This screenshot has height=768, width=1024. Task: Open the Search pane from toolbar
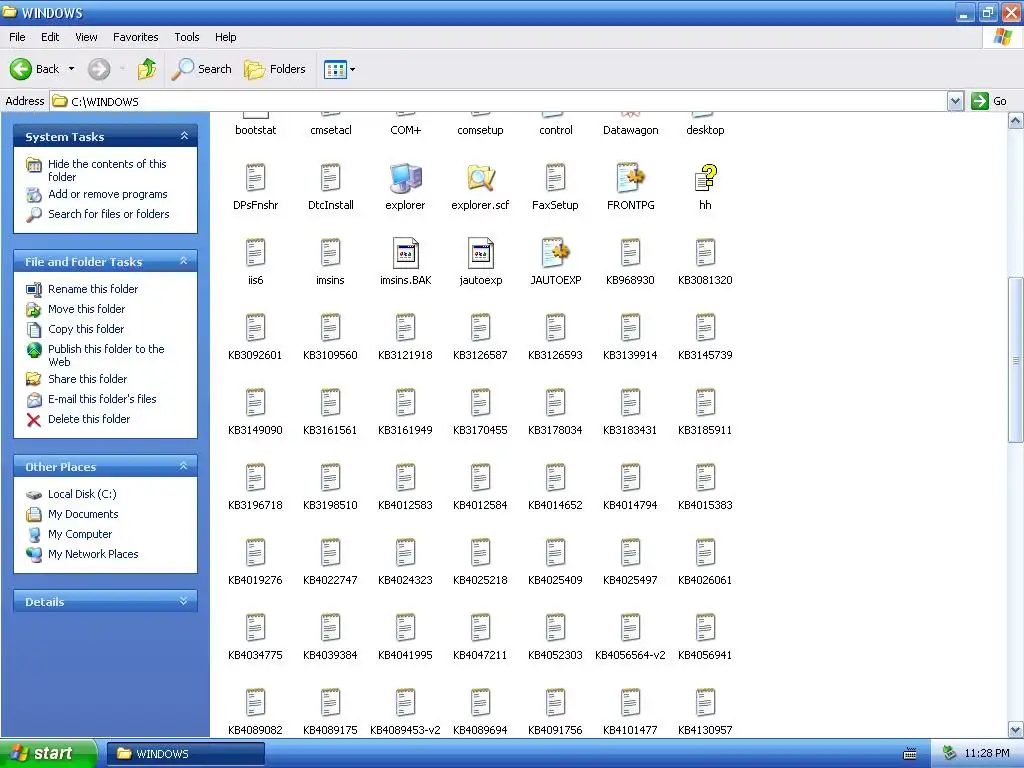click(x=201, y=69)
